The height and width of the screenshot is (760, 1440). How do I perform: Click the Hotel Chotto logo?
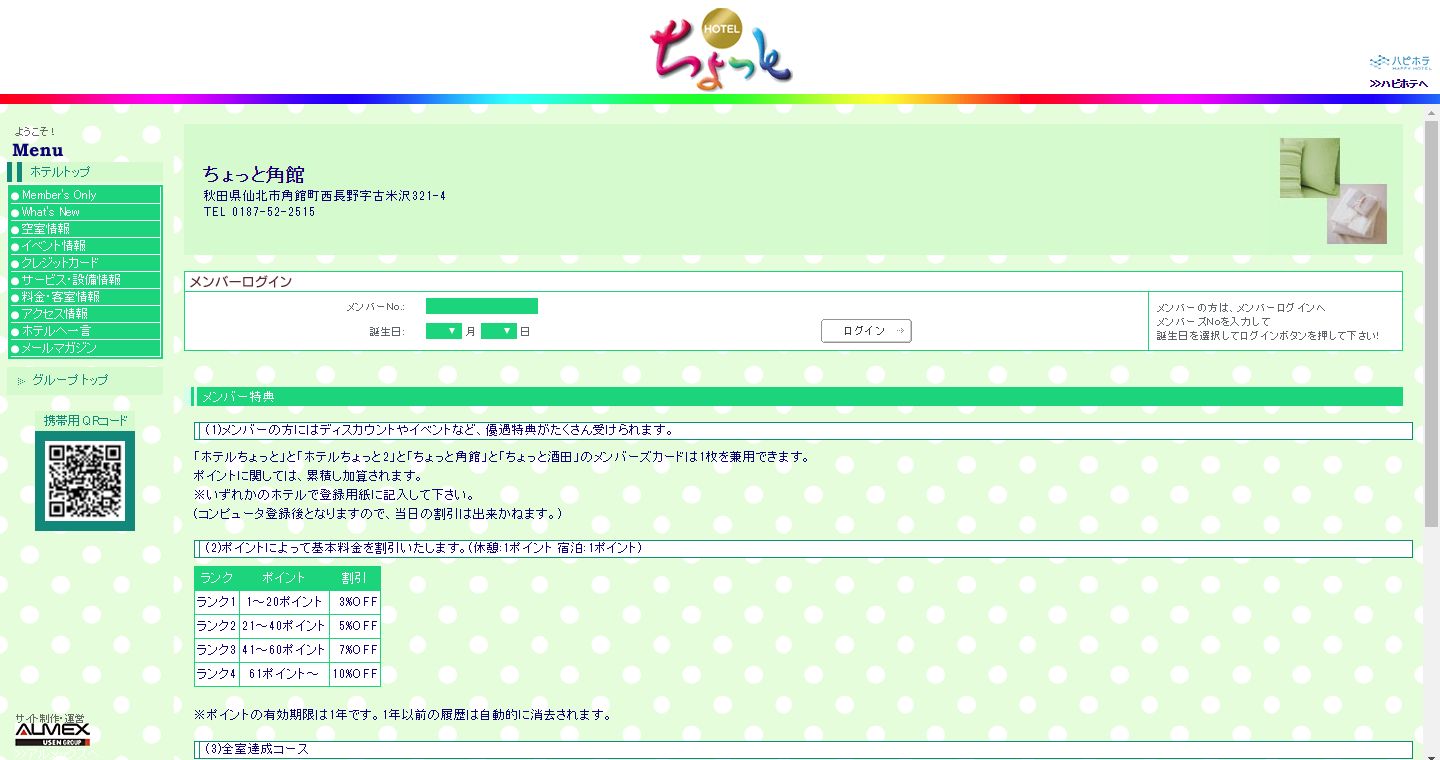point(720,50)
